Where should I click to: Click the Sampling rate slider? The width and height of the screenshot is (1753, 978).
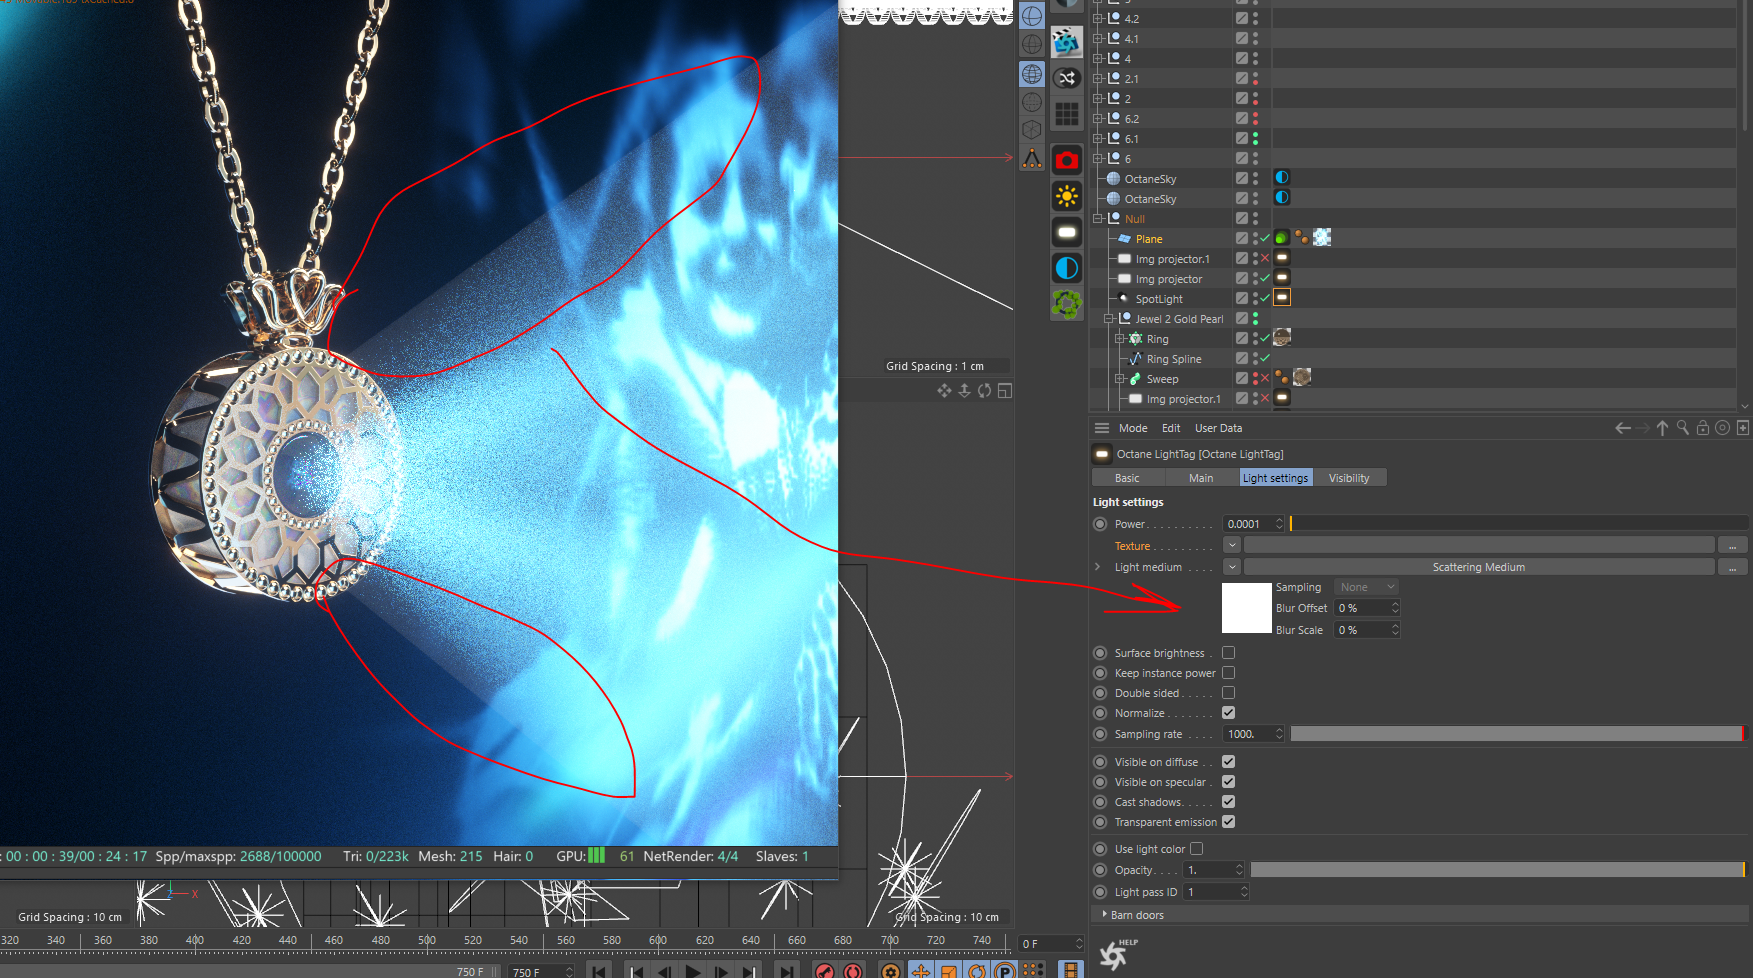click(1517, 734)
